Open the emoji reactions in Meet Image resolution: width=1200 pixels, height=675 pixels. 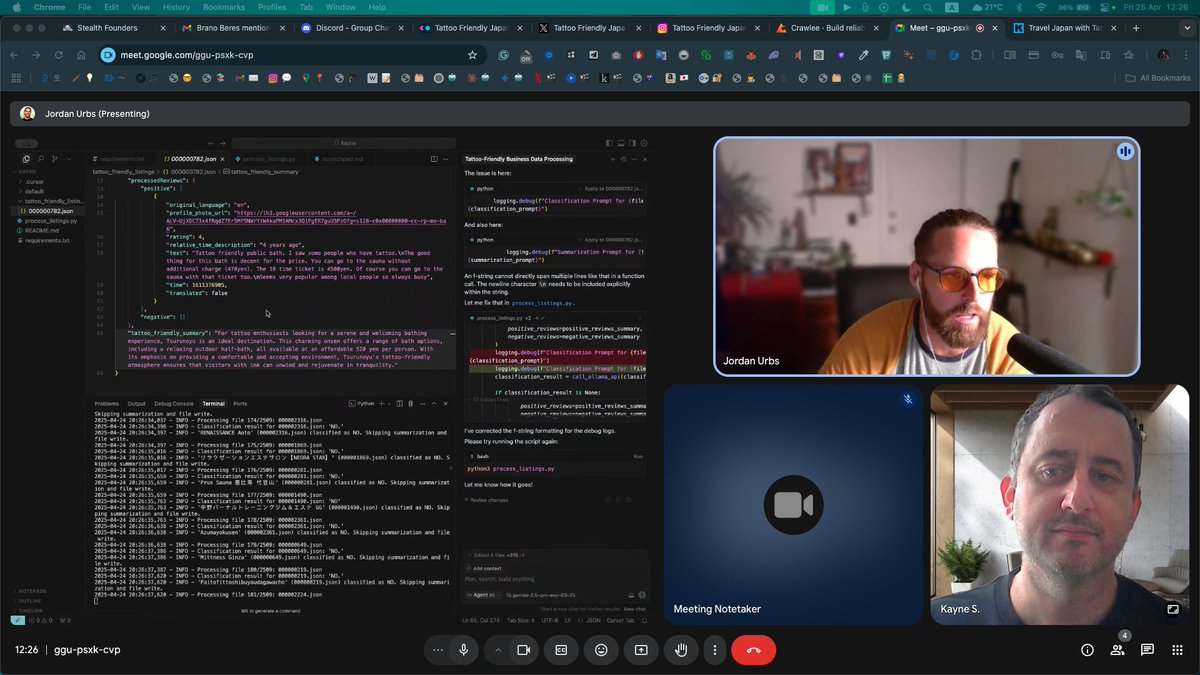(x=601, y=650)
